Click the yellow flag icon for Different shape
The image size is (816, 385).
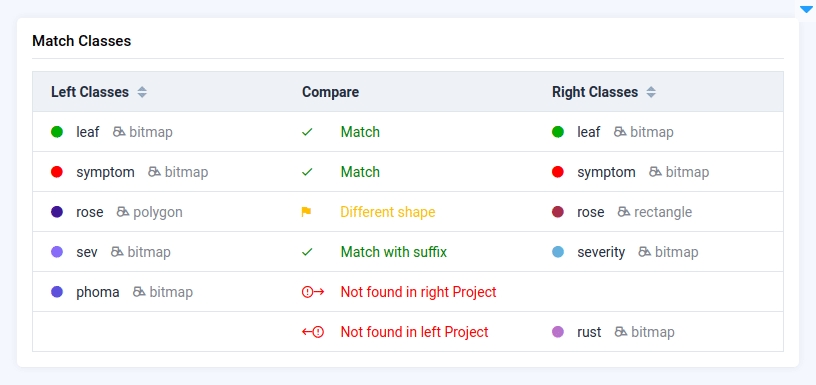(x=306, y=212)
